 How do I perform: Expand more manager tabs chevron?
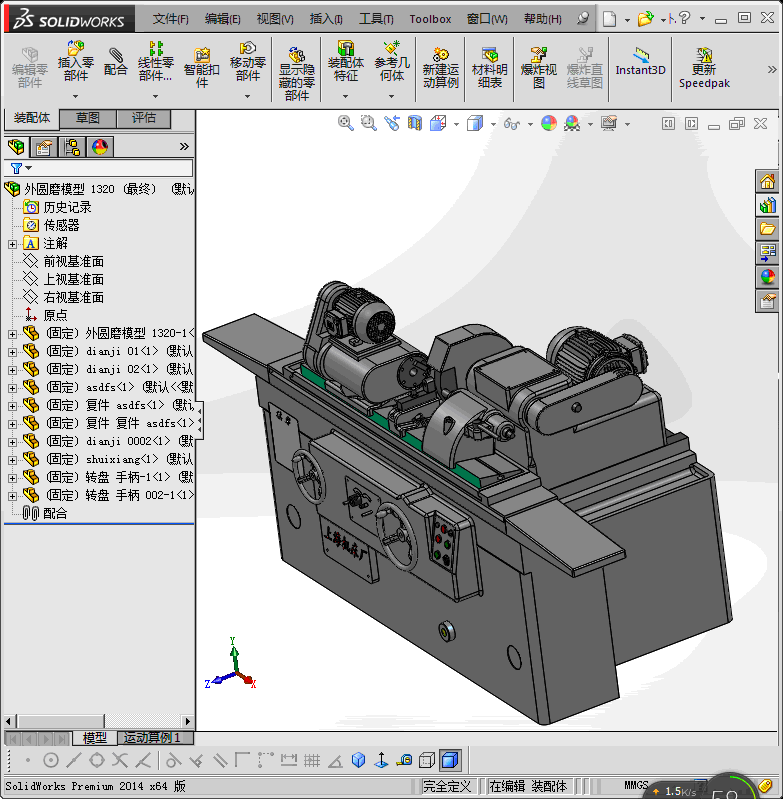coord(184,147)
